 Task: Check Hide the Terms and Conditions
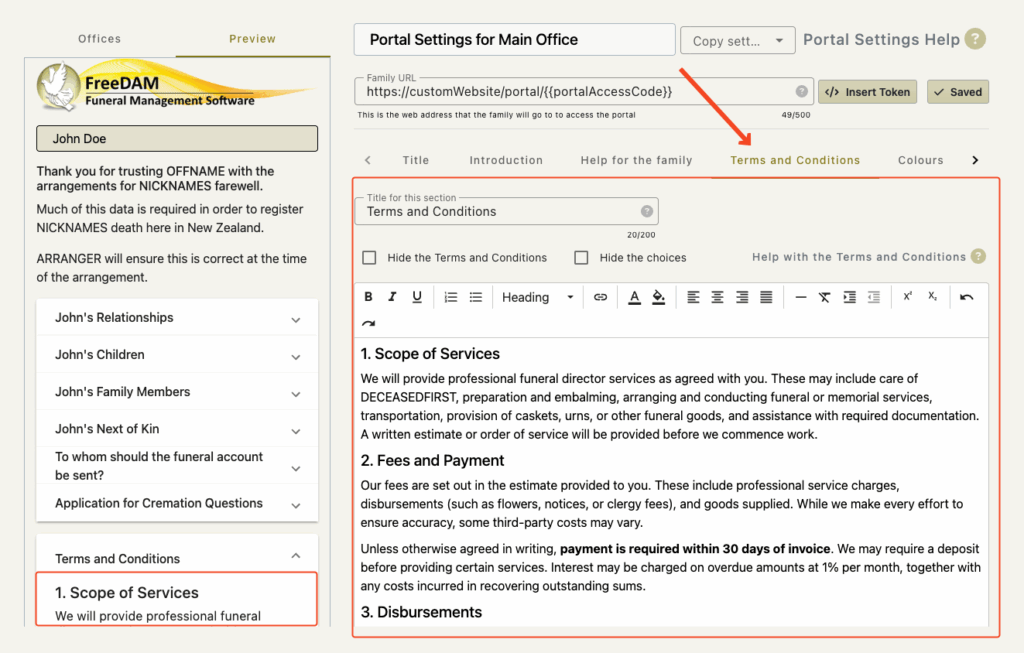[370, 258]
